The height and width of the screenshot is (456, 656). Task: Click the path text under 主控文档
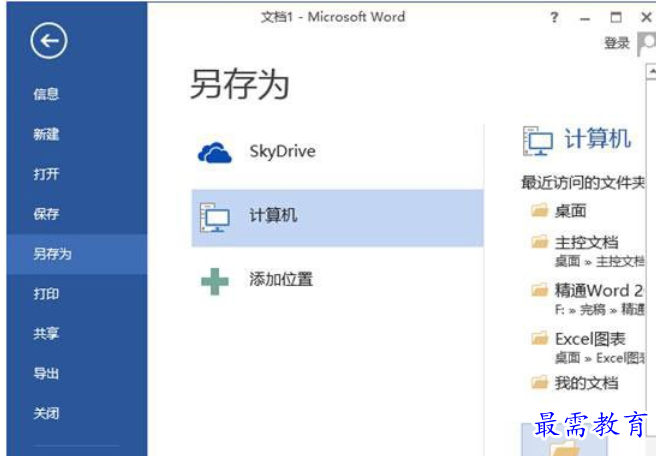599,261
